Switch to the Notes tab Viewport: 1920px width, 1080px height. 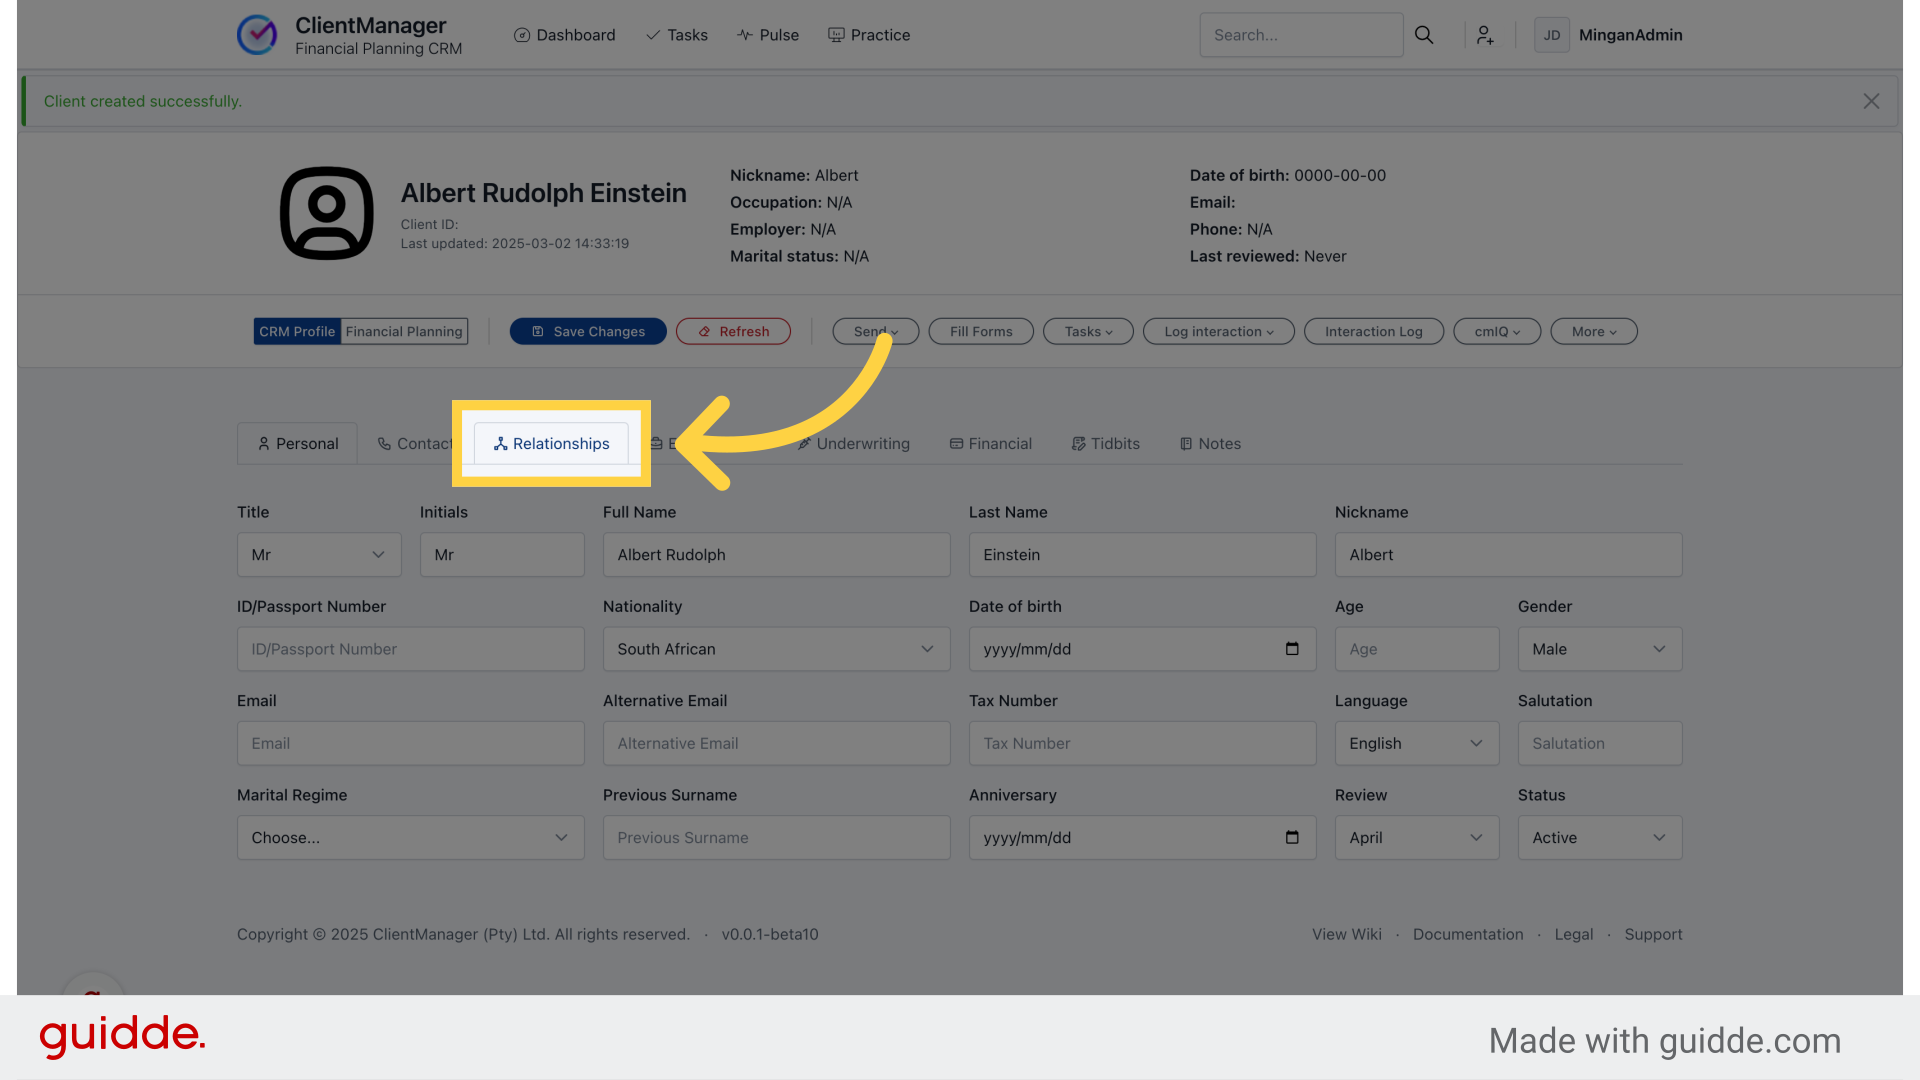(x=1210, y=444)
